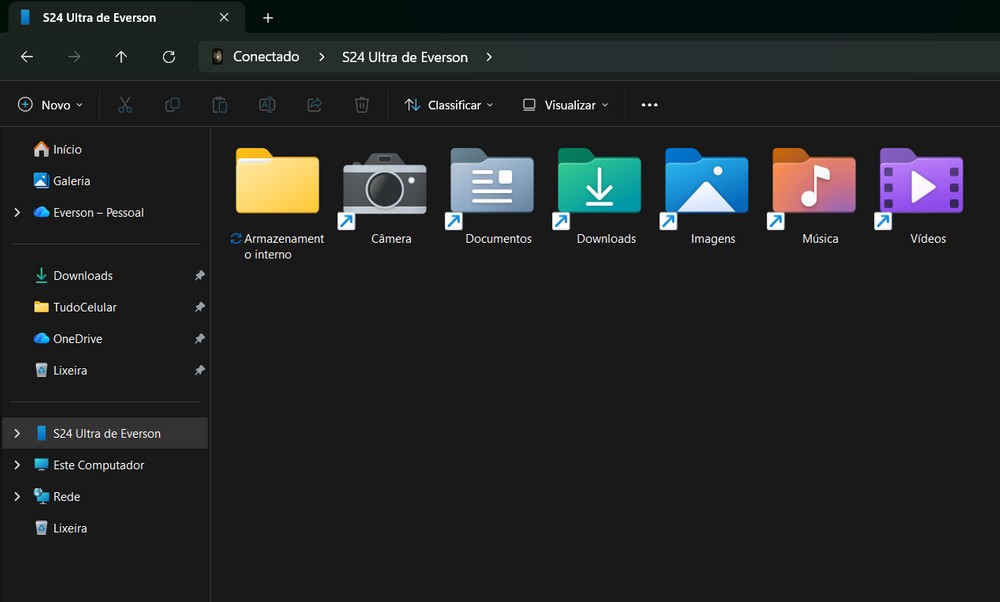
Task: Open the Música folder shortcut
Action: coord(813,188)
